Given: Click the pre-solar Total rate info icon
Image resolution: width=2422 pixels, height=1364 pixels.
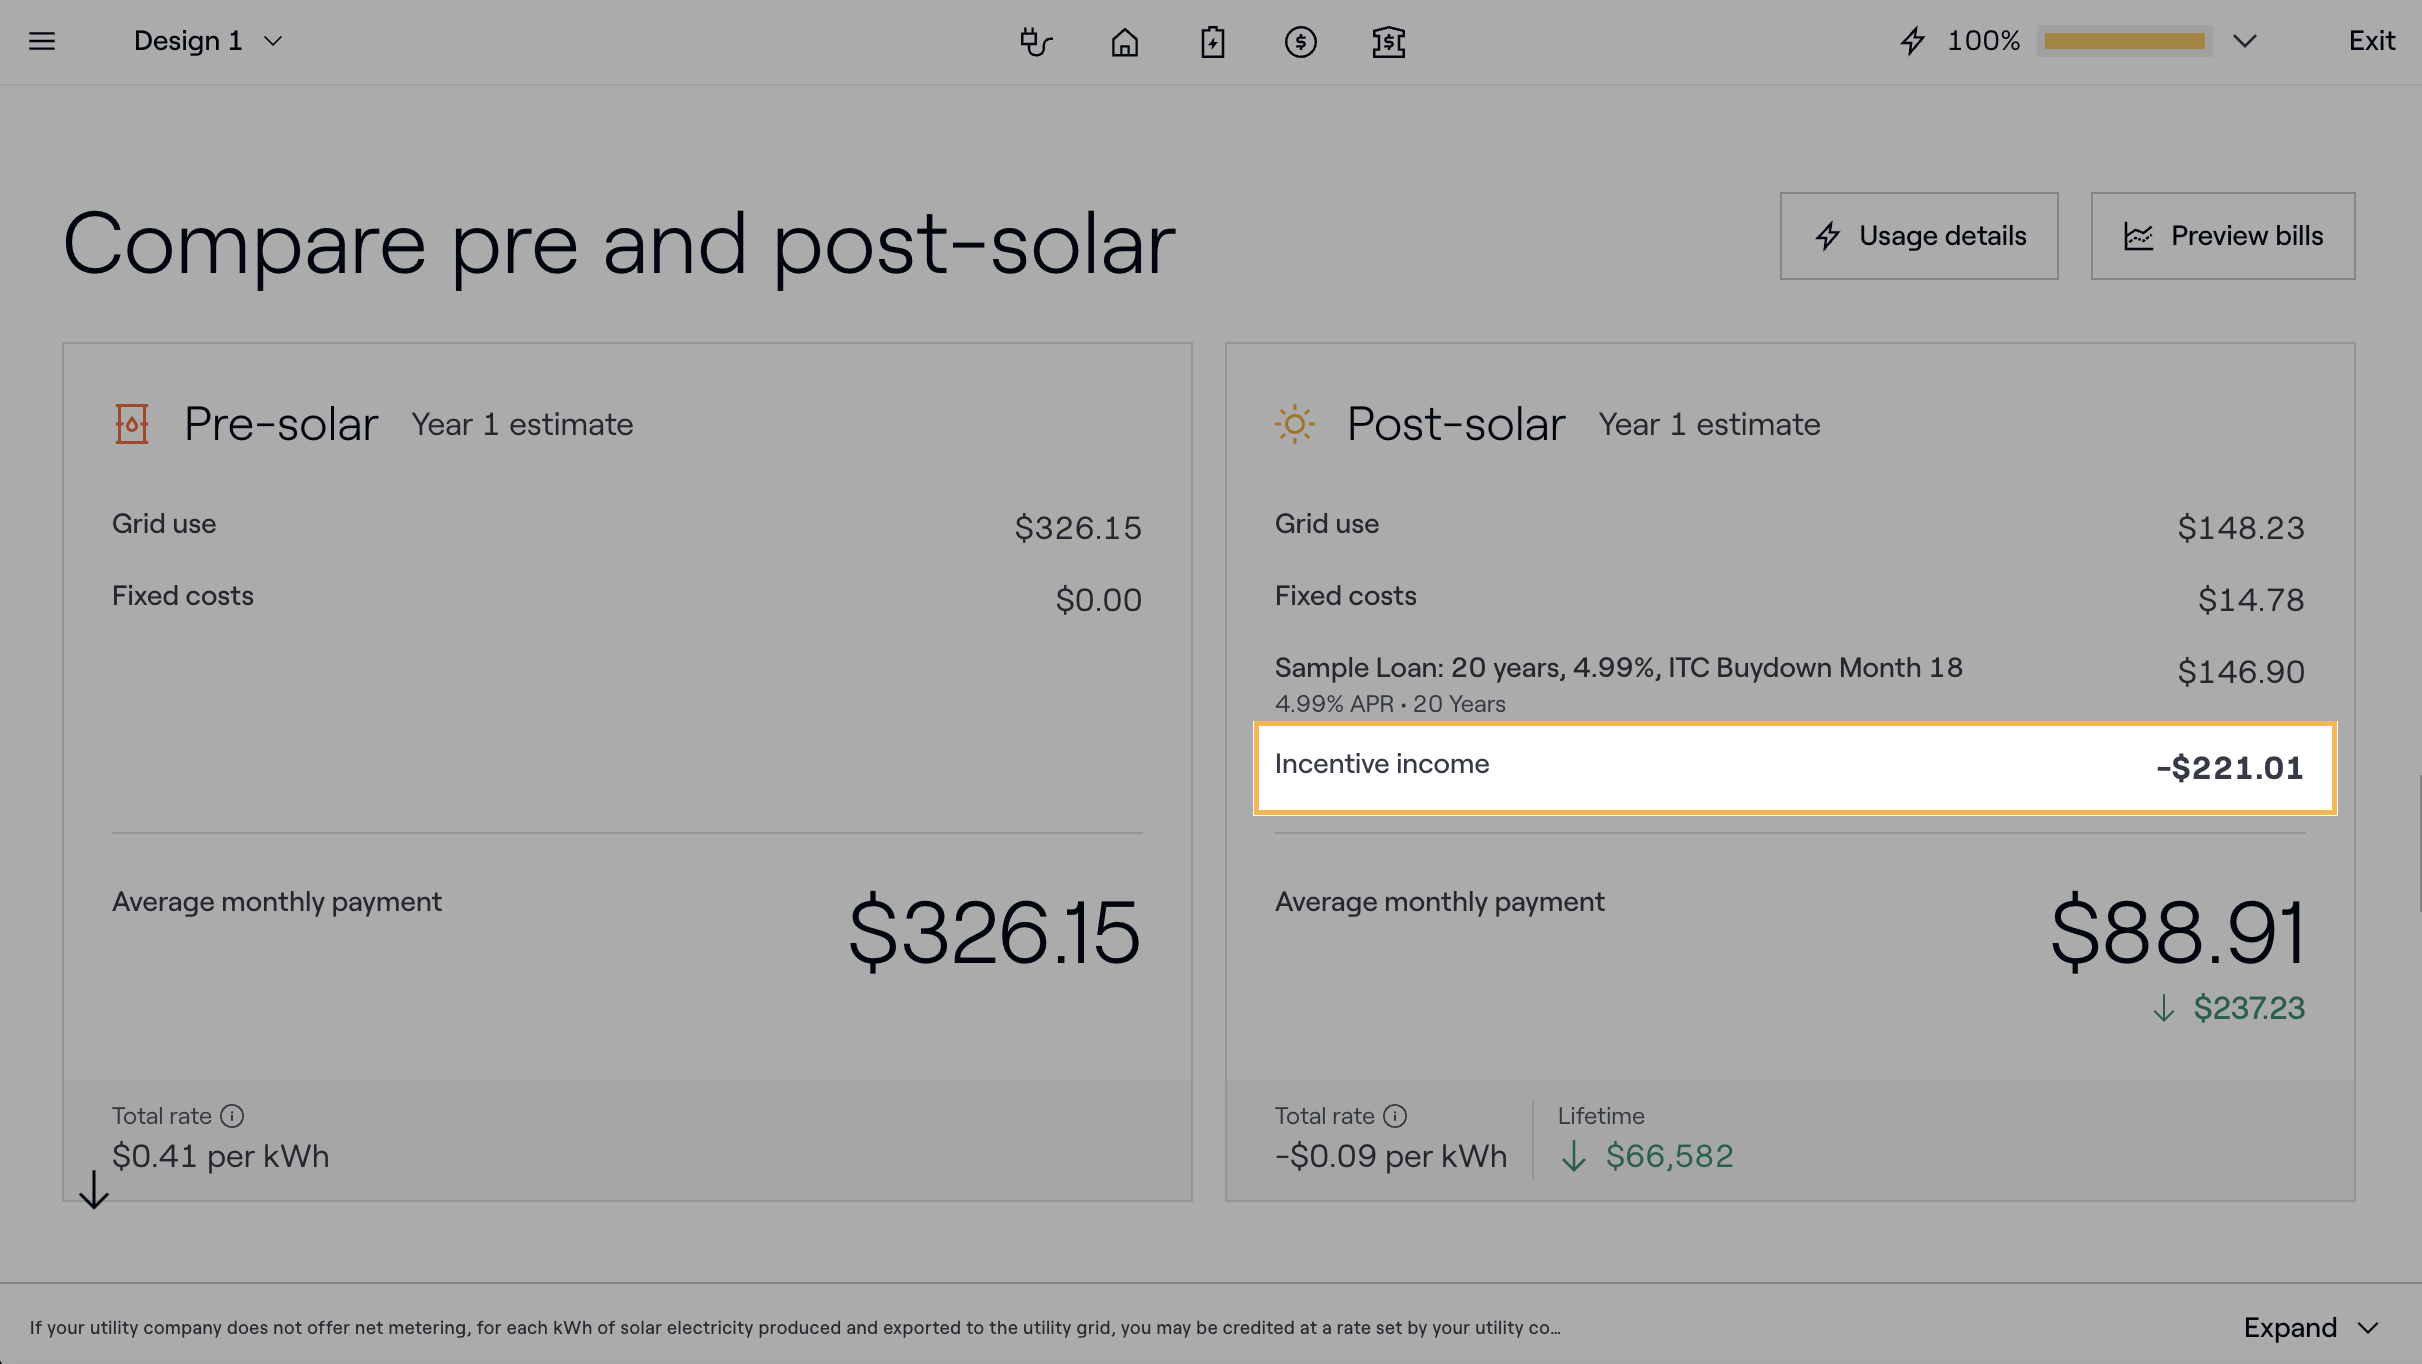Looking at the screenshot, I should [x=232, y=1116].
